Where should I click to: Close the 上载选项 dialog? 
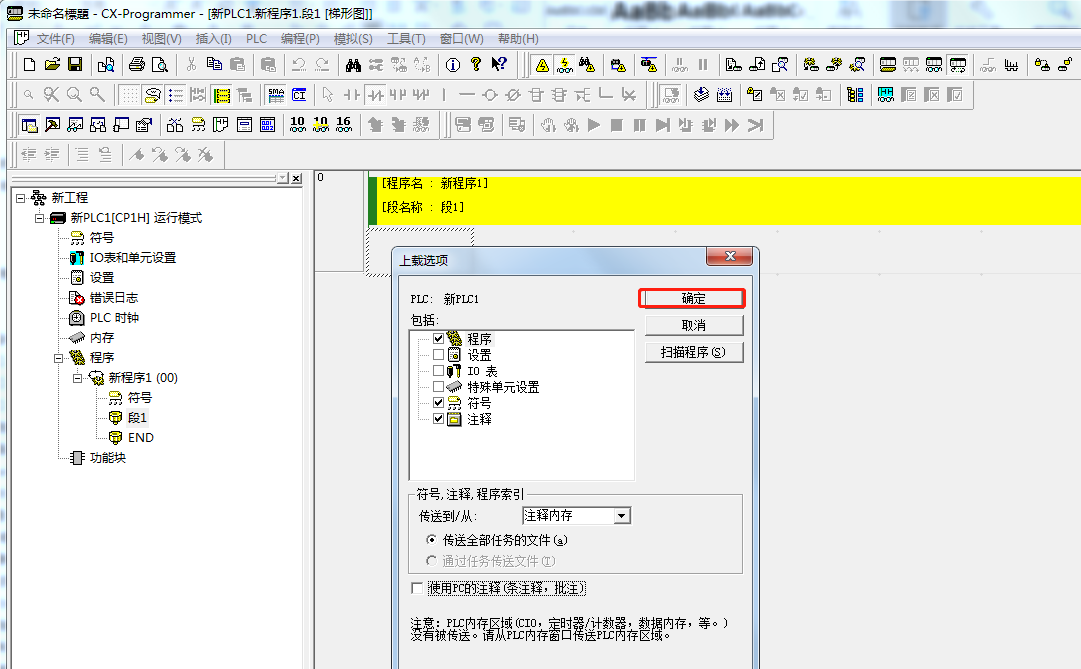(x=731, y=256)
